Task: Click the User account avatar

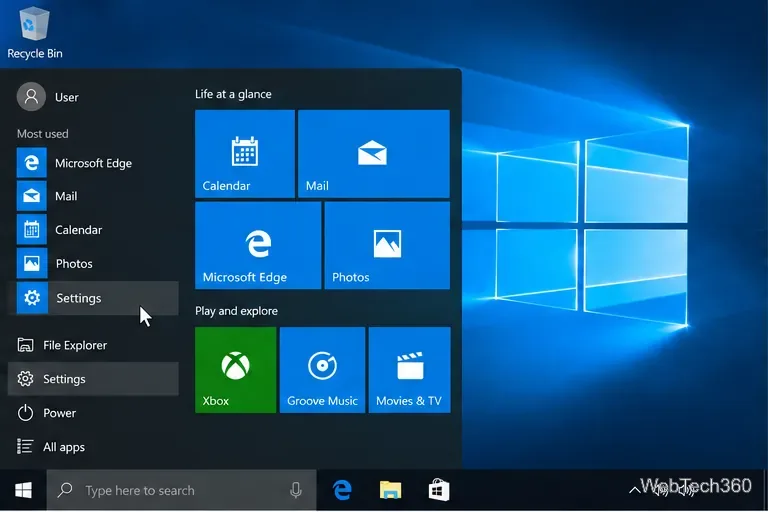Action: pyautogui.click(x=31, y=97)
